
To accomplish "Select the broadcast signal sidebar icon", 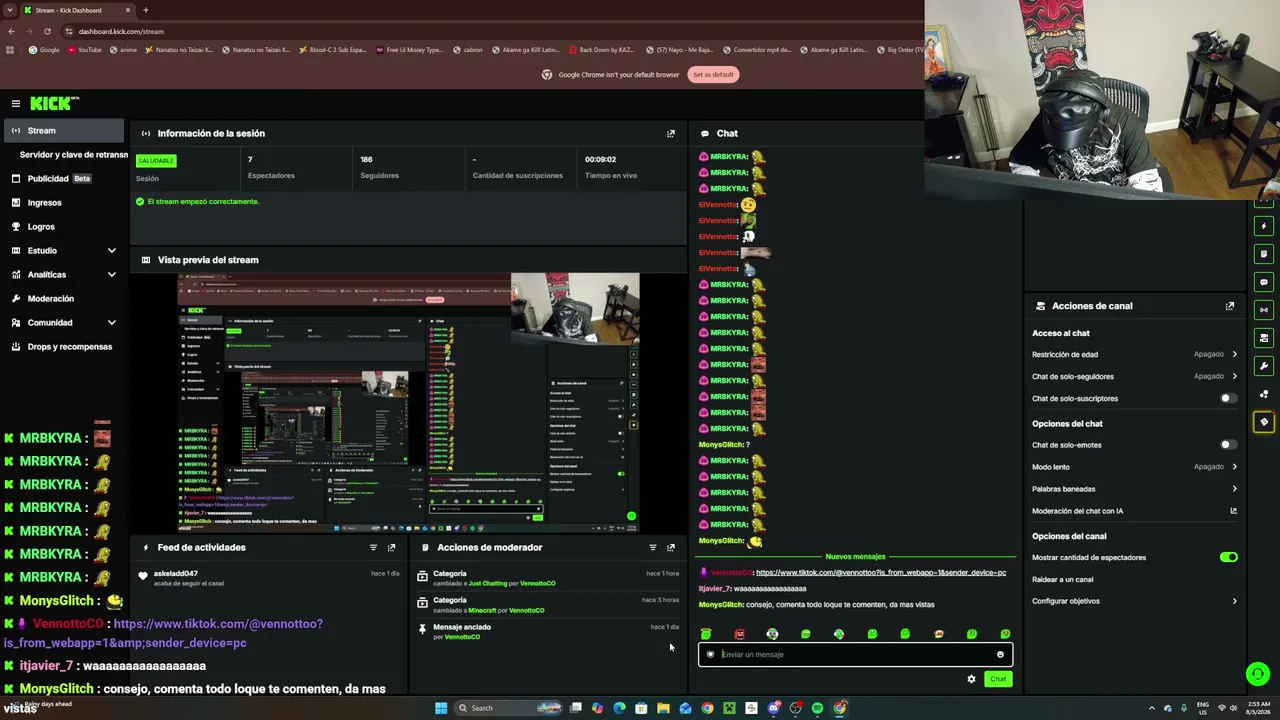I will (1264, 310).
